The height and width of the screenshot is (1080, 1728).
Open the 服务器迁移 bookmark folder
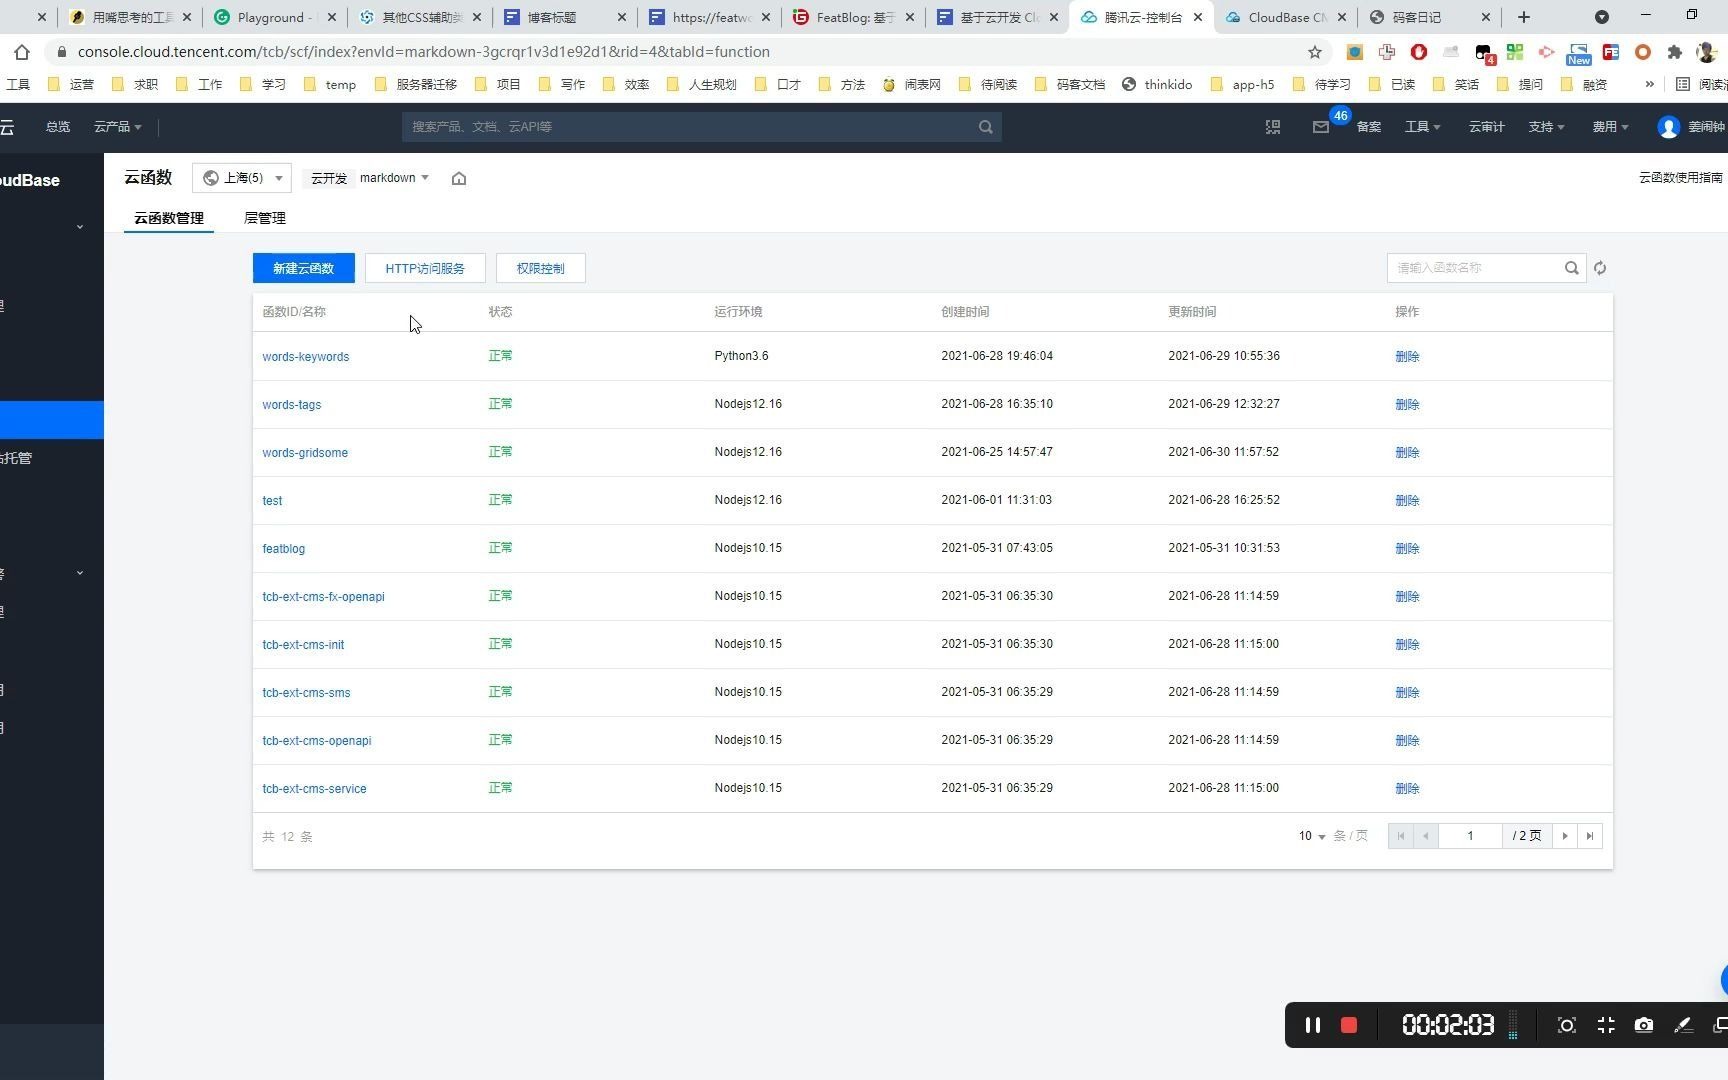click(416, 84)
